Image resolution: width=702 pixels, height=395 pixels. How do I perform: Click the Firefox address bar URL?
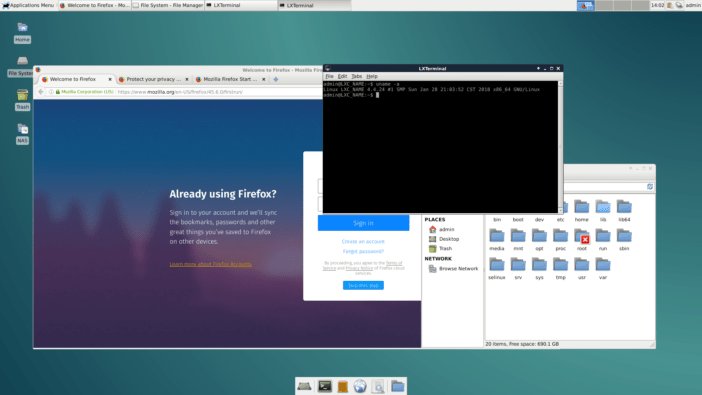coord(180,92)
